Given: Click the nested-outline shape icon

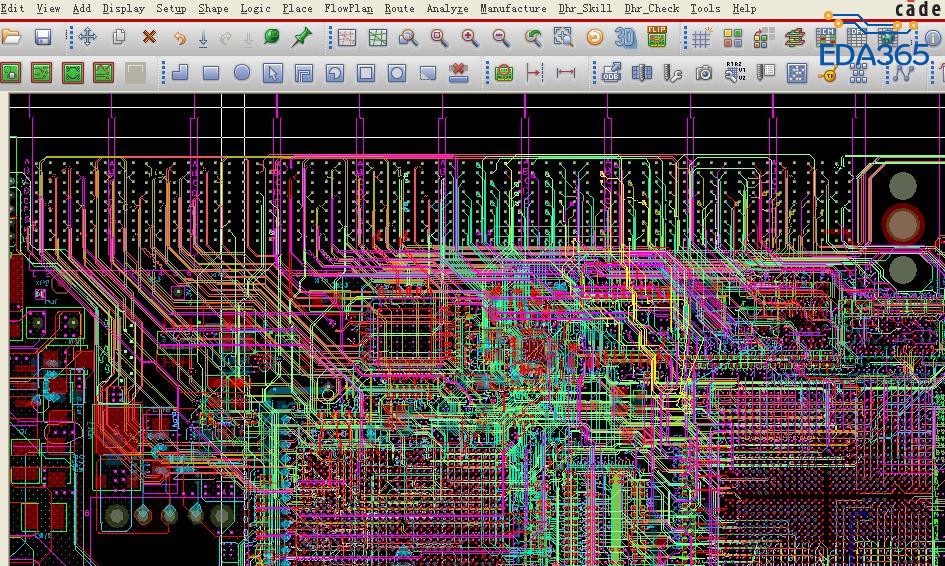Looking at the screenshot, I should point(304,73).
